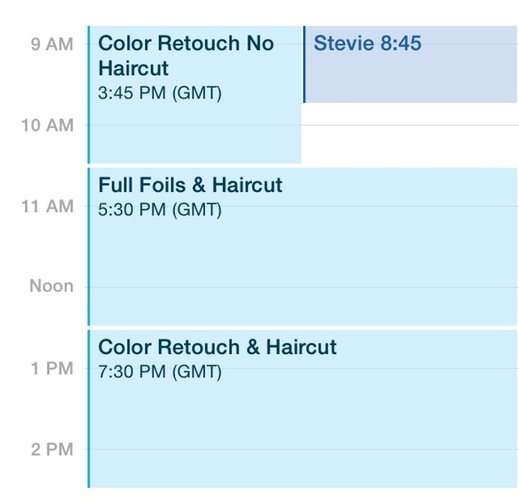Viewport: 519px width, 500px height.
Task: Click the empty 10 AM slot beside Color Retouch
Action: (x=410, y=135)
